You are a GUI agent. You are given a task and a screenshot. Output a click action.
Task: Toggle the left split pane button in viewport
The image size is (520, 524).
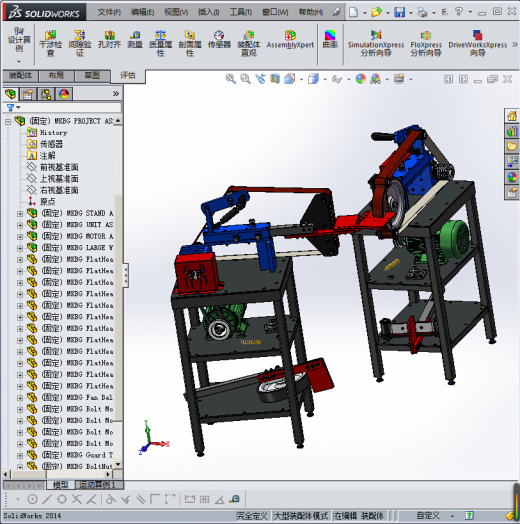pos(448,79)
